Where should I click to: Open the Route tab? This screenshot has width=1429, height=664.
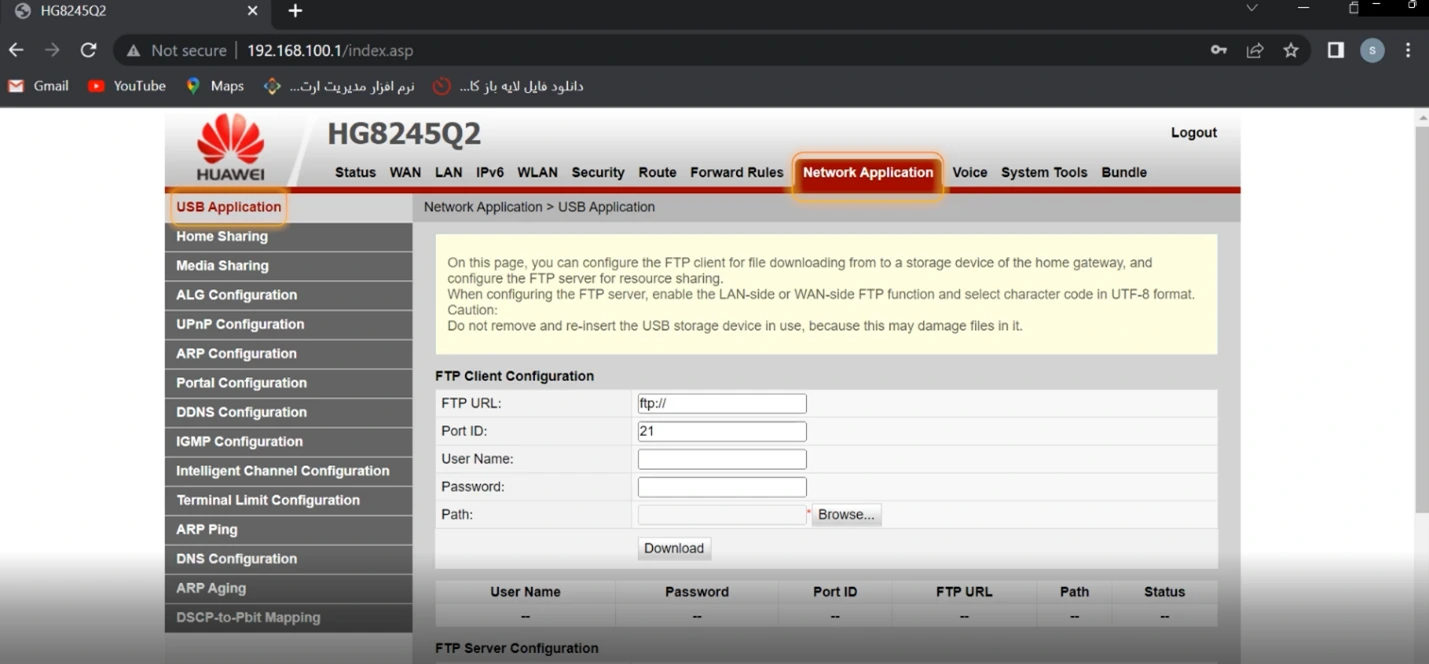click(657, 172)
